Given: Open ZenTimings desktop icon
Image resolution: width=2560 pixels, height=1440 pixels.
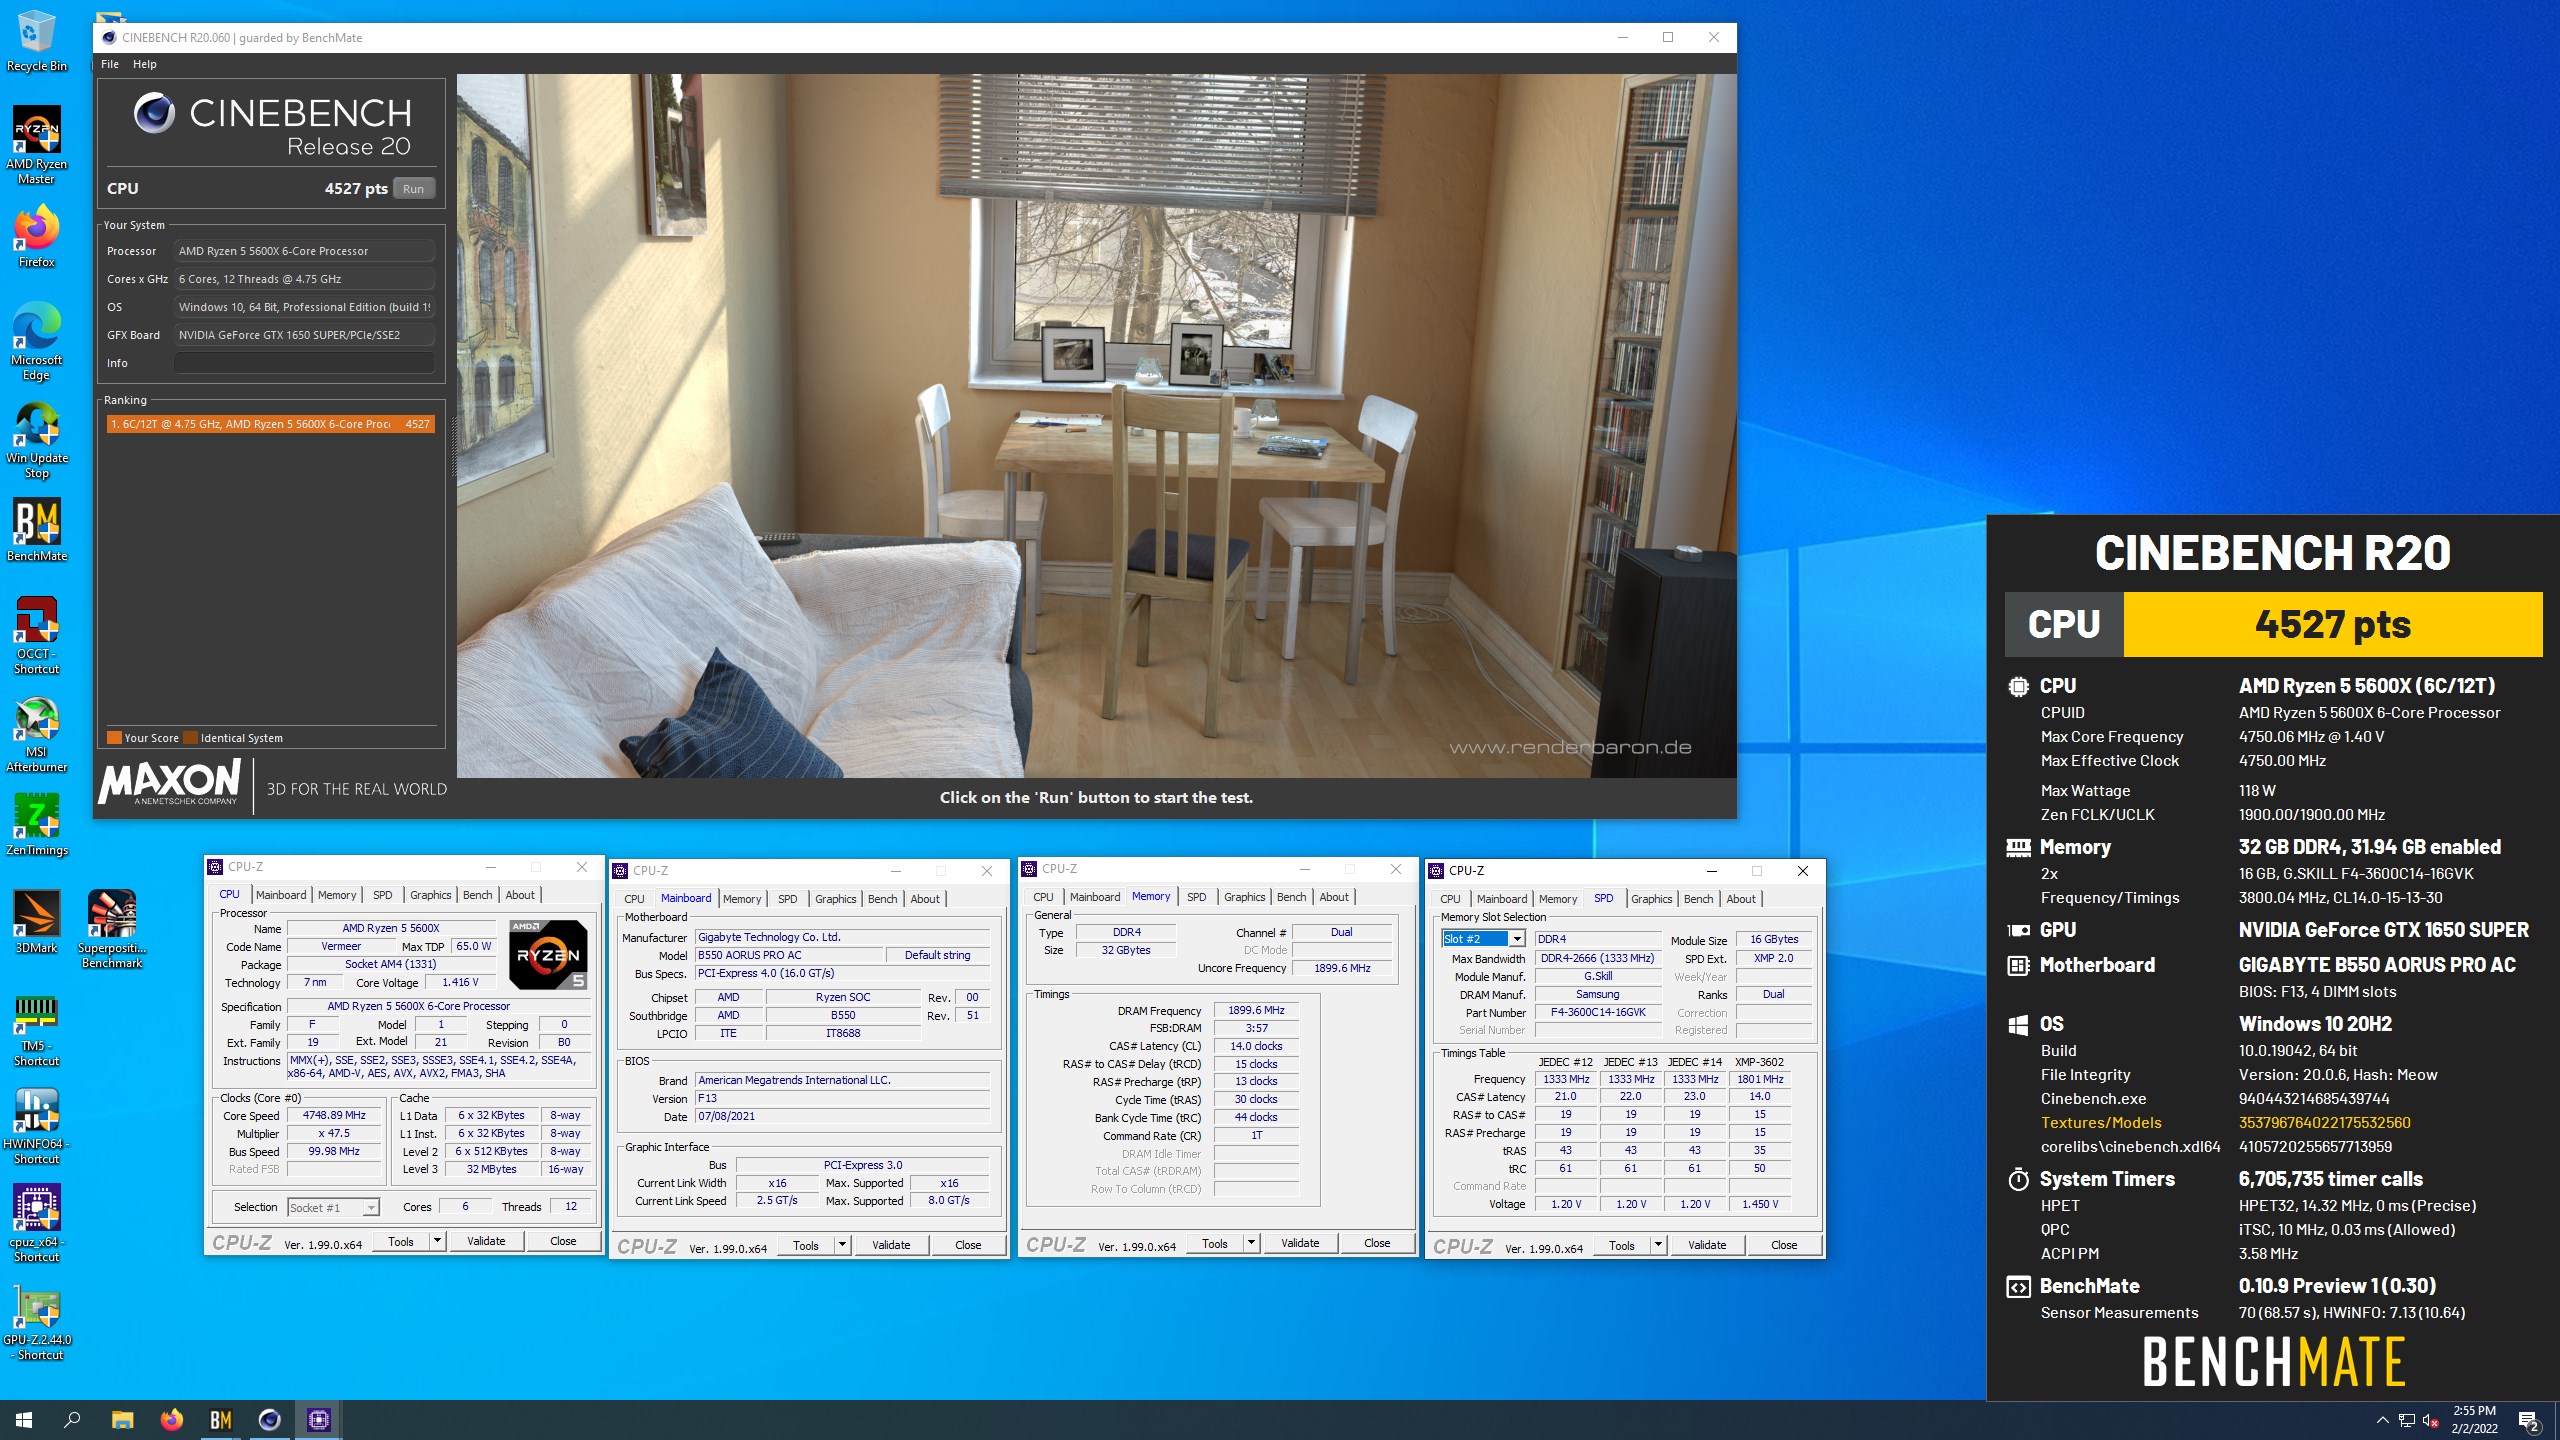Looking at the screenshot, I should click(x=36, y=825).
